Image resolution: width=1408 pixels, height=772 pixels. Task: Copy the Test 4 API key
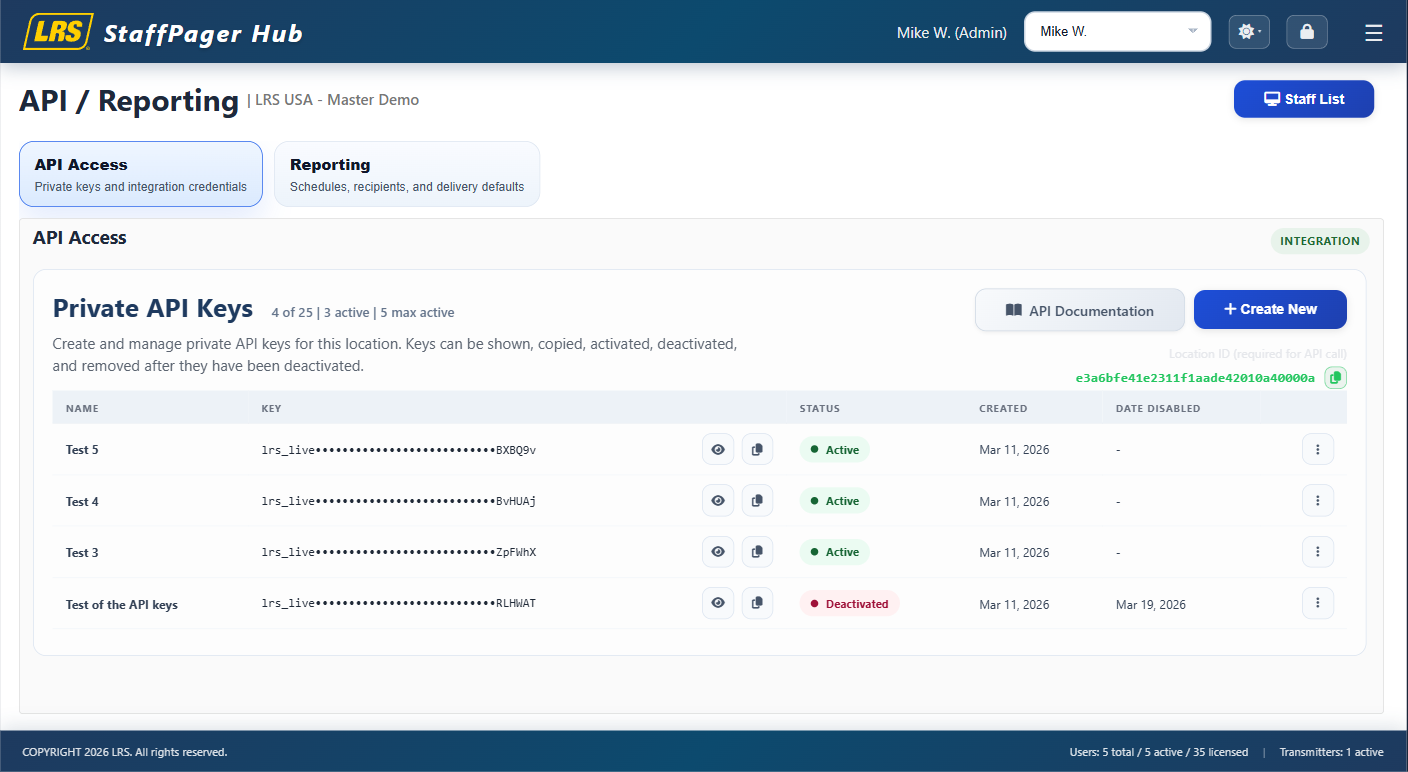[757, 500]
